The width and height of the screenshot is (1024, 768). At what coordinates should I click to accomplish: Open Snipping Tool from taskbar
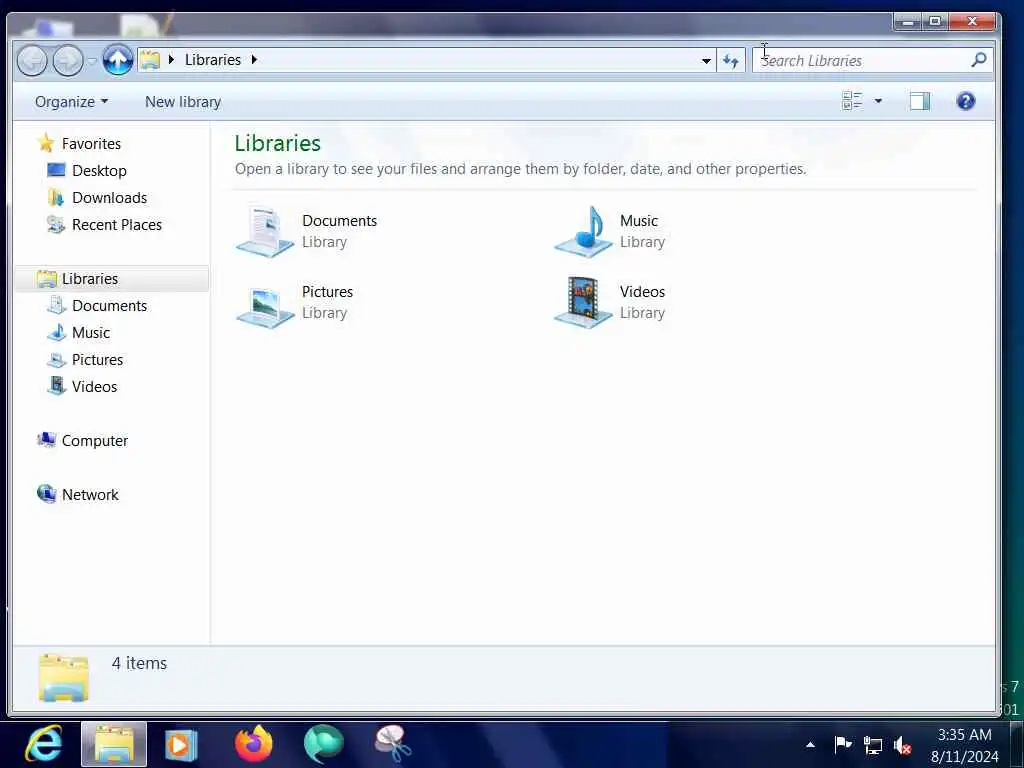pos(393,744)
